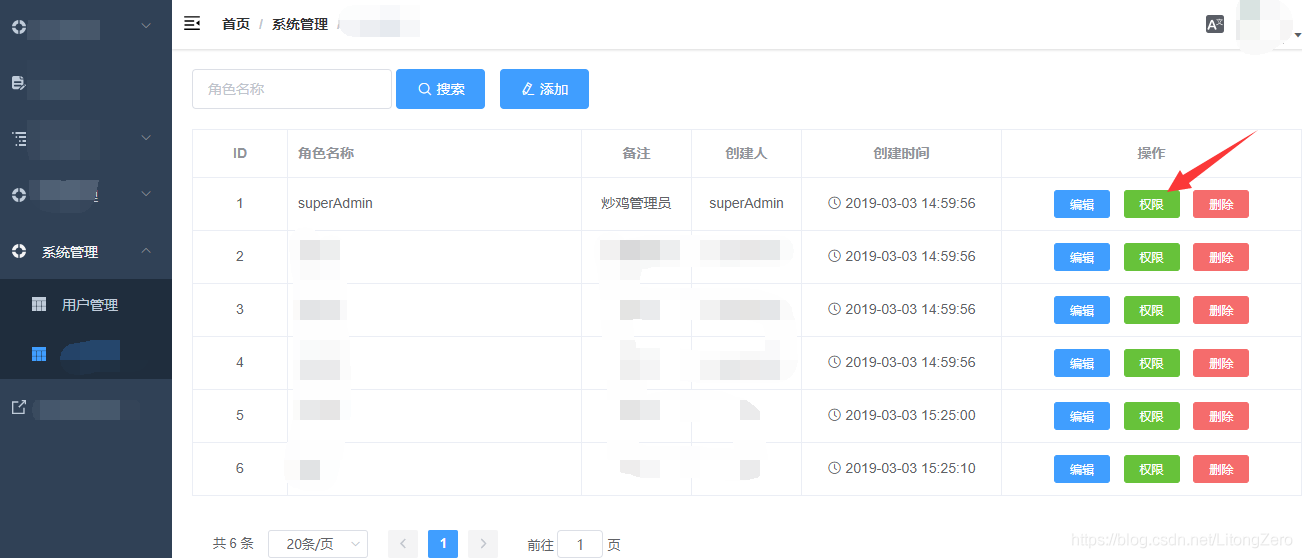Click the page jump number input

click(579, 545)
